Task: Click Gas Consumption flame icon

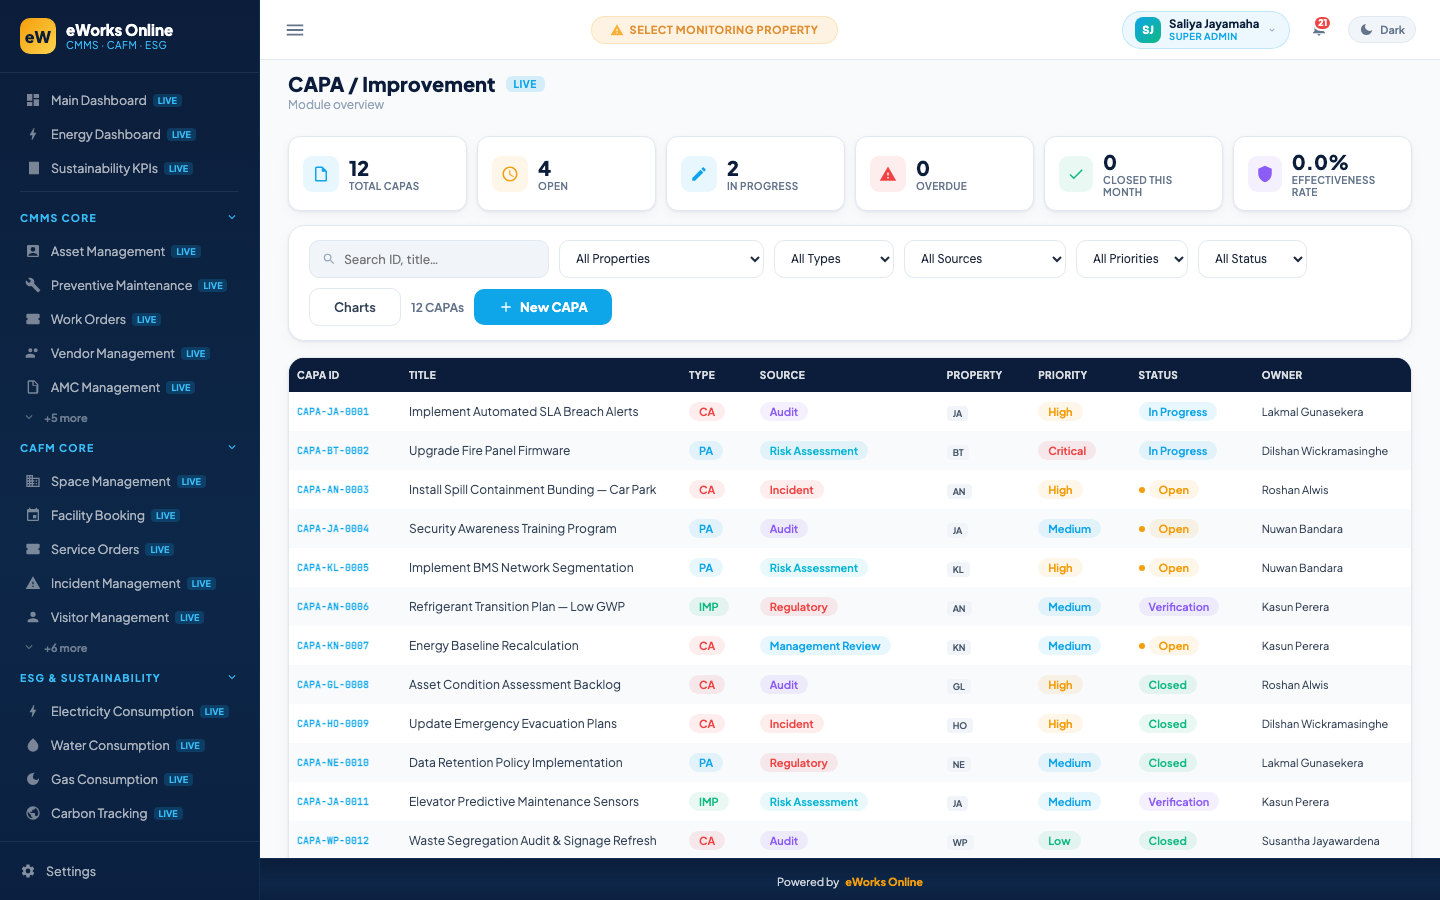Action: [x=33, y=779]
